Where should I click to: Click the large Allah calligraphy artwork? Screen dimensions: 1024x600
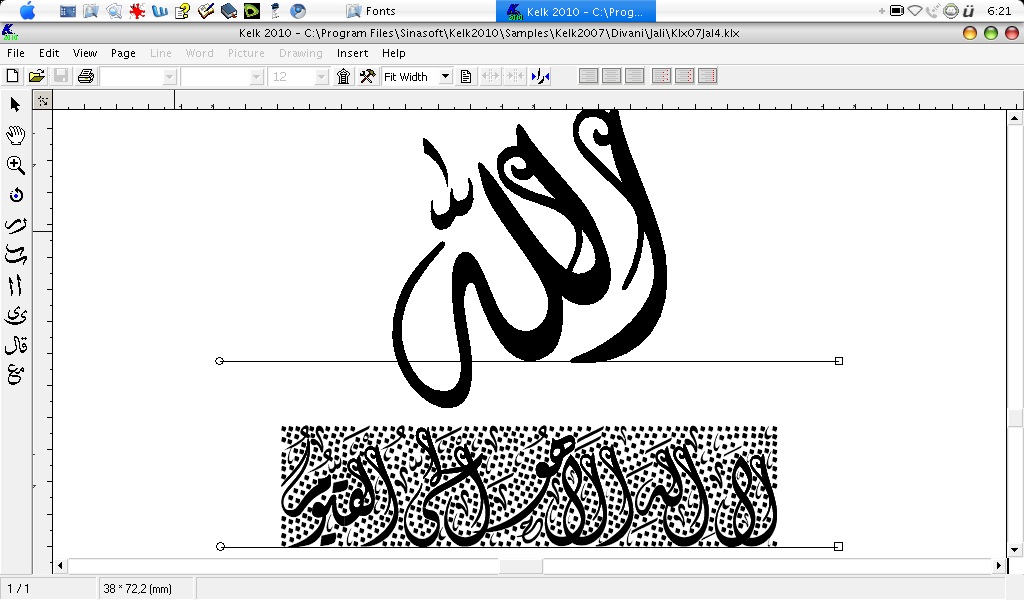coord(530,258)
